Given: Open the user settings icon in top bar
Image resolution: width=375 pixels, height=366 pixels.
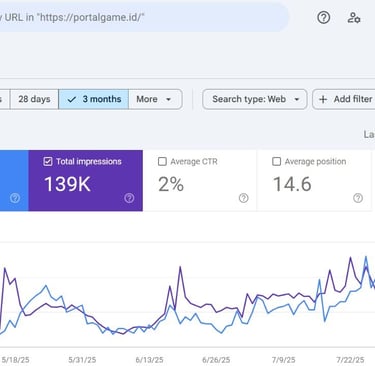Looking at the screenshot, I should [x=354, y=17].
